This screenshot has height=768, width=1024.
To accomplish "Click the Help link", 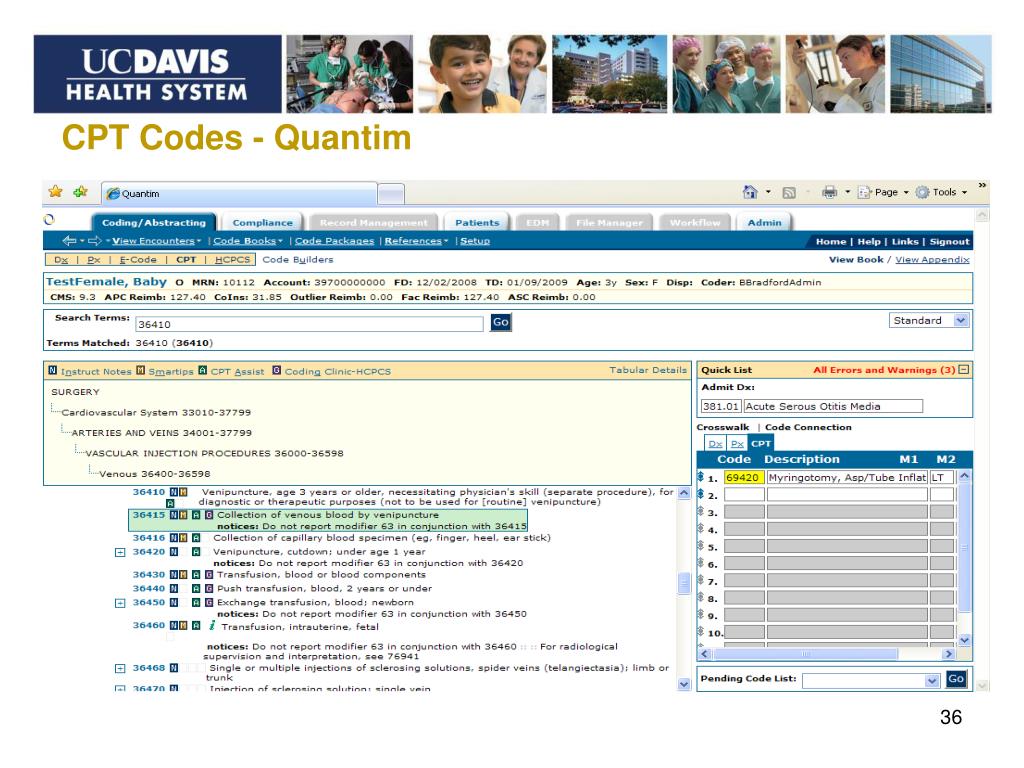I will pos(869,242).
